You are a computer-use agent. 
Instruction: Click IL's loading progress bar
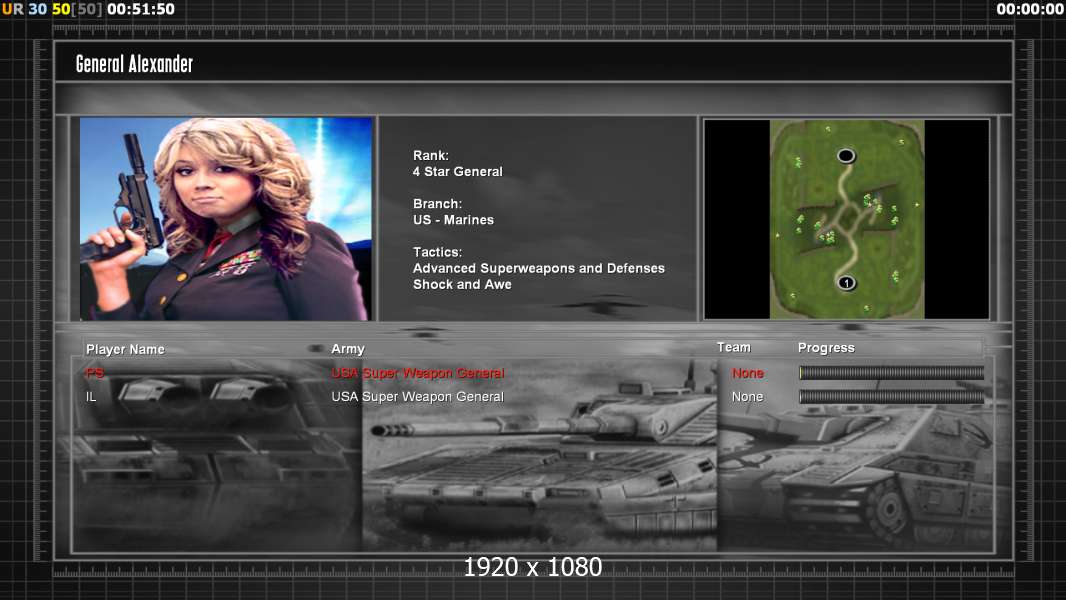click(x=891, y=397)
